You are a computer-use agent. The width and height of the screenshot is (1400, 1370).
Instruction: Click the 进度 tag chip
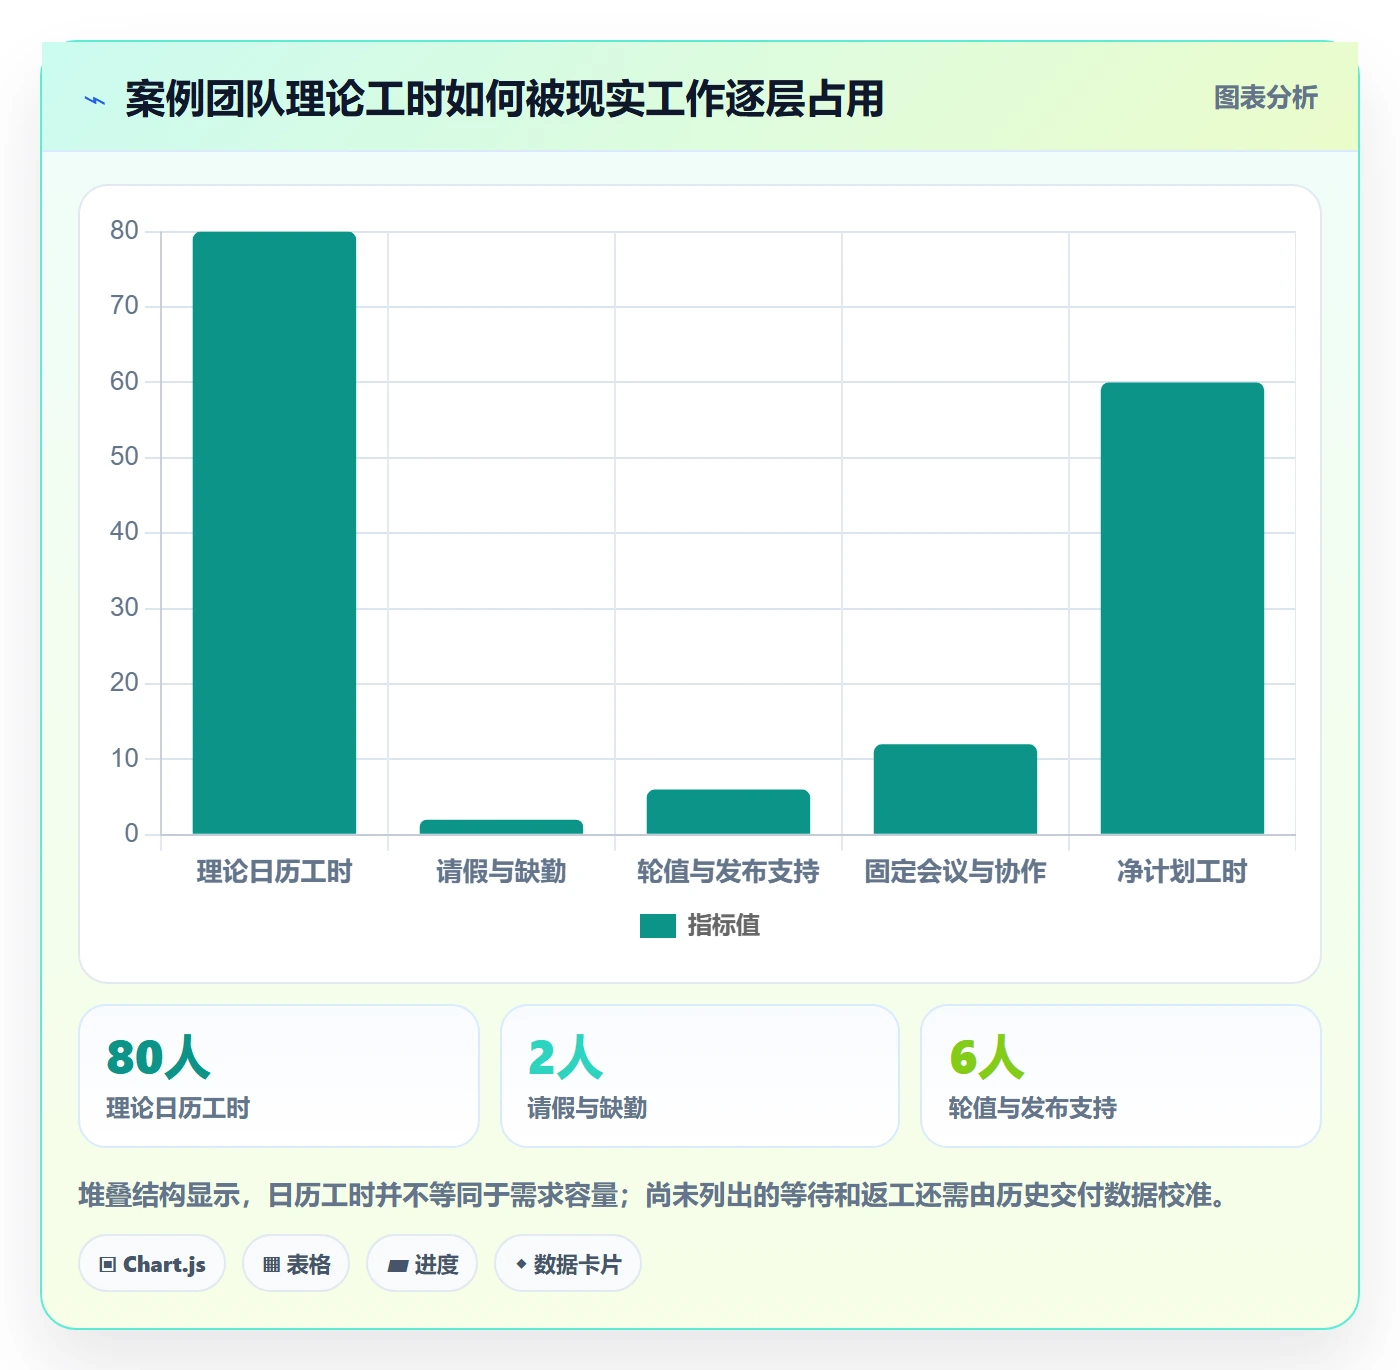coord(422,1264)
